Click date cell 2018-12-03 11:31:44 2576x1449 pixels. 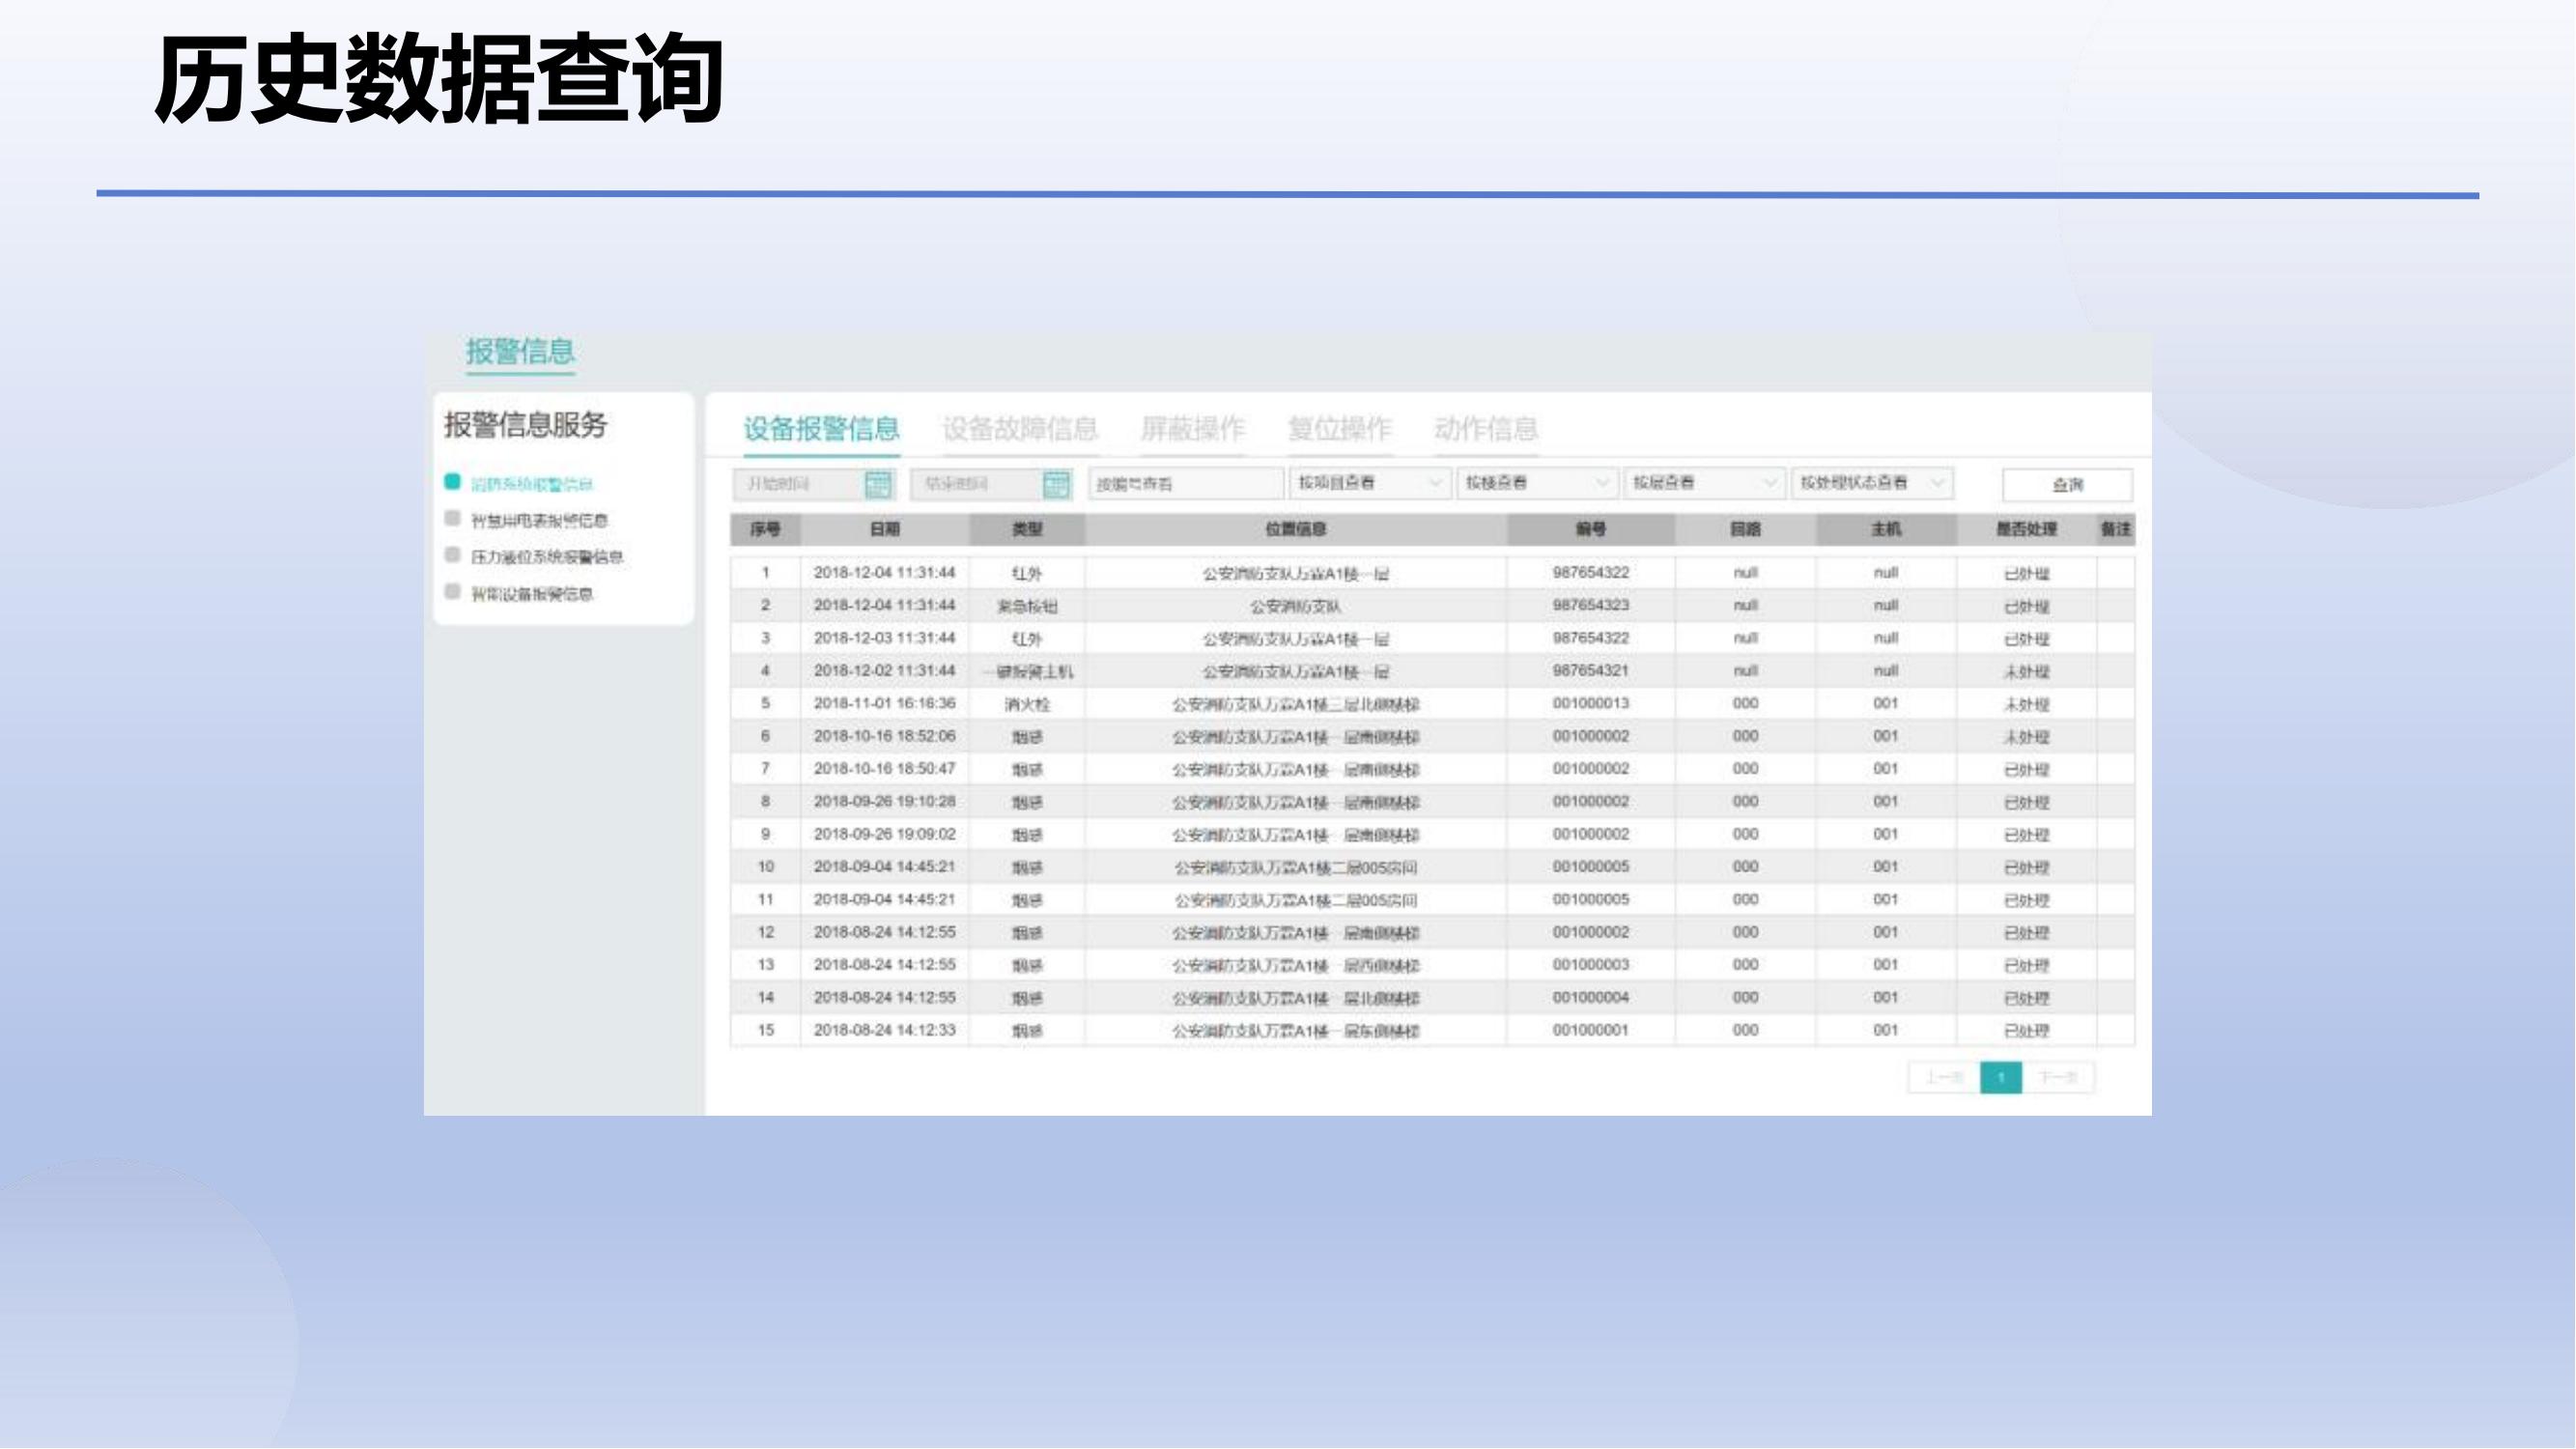[885, 638]
